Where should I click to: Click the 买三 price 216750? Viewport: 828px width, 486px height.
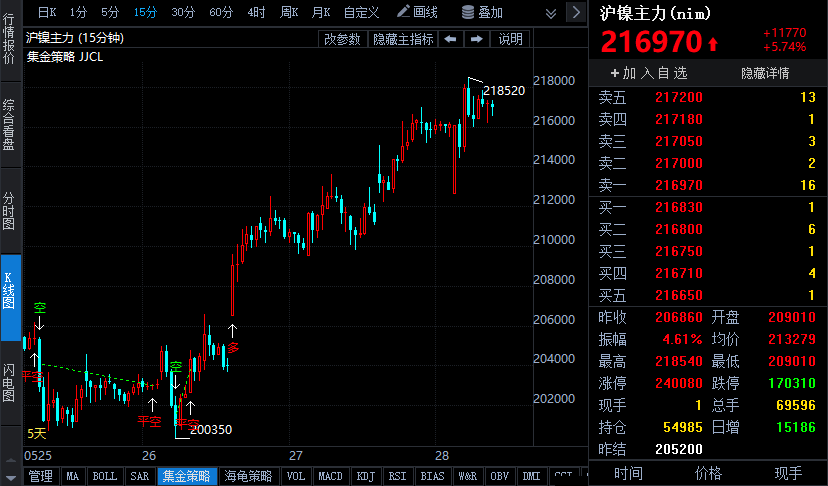[679, 251]
